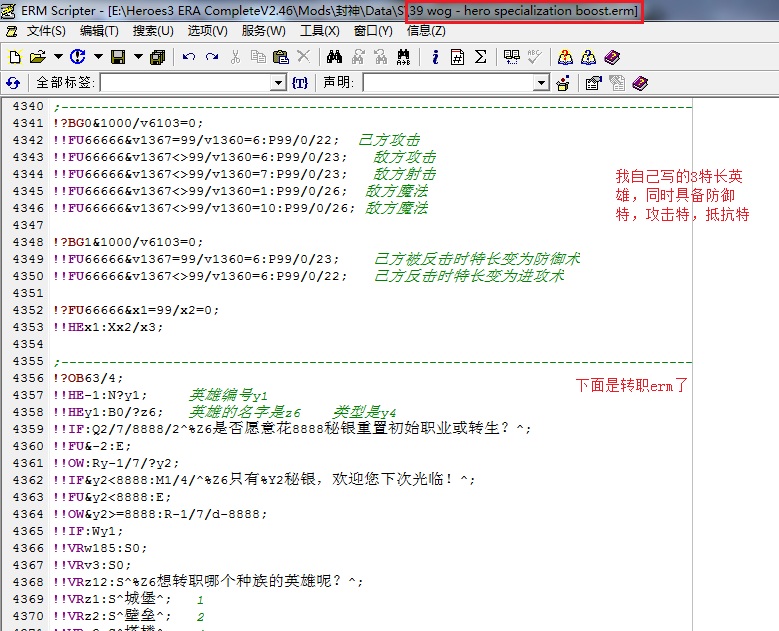Viewport: 779px width, 631px height.
Task: Click the blue Info 'i' icon
Action: click(435, 57)
